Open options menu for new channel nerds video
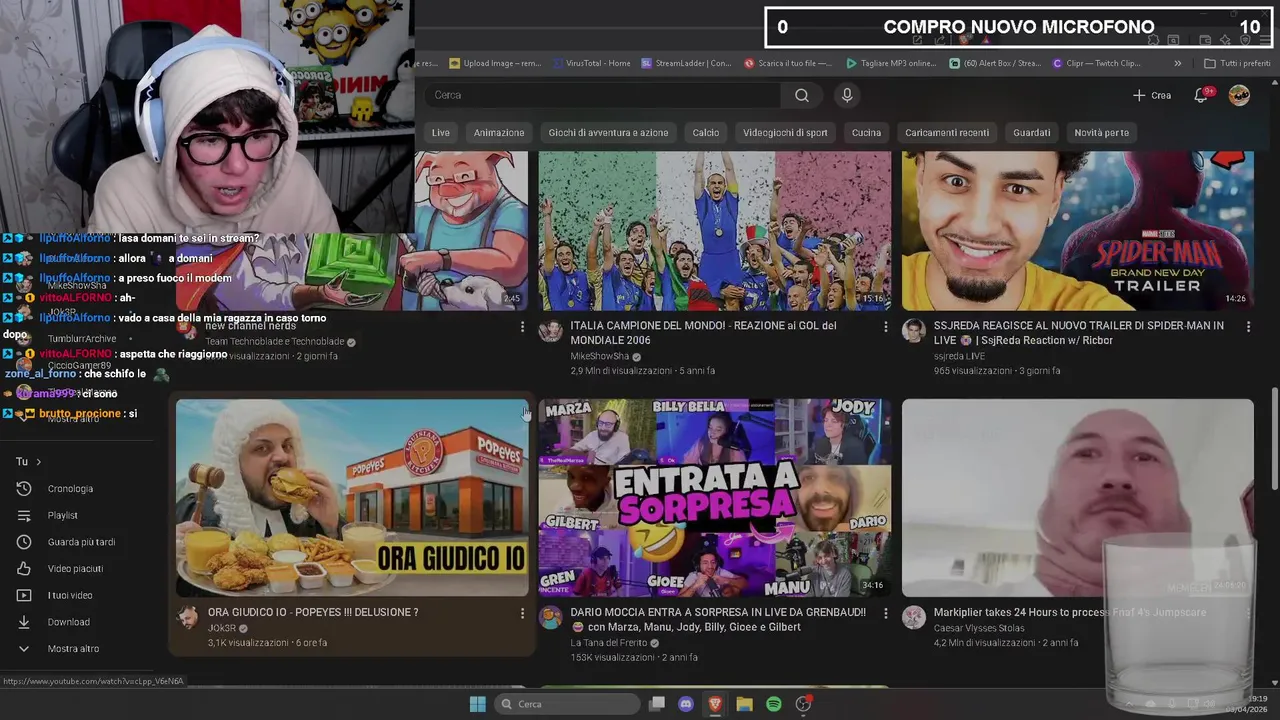The height and width of the screenshot is (720, 1280). coord(522,327)
